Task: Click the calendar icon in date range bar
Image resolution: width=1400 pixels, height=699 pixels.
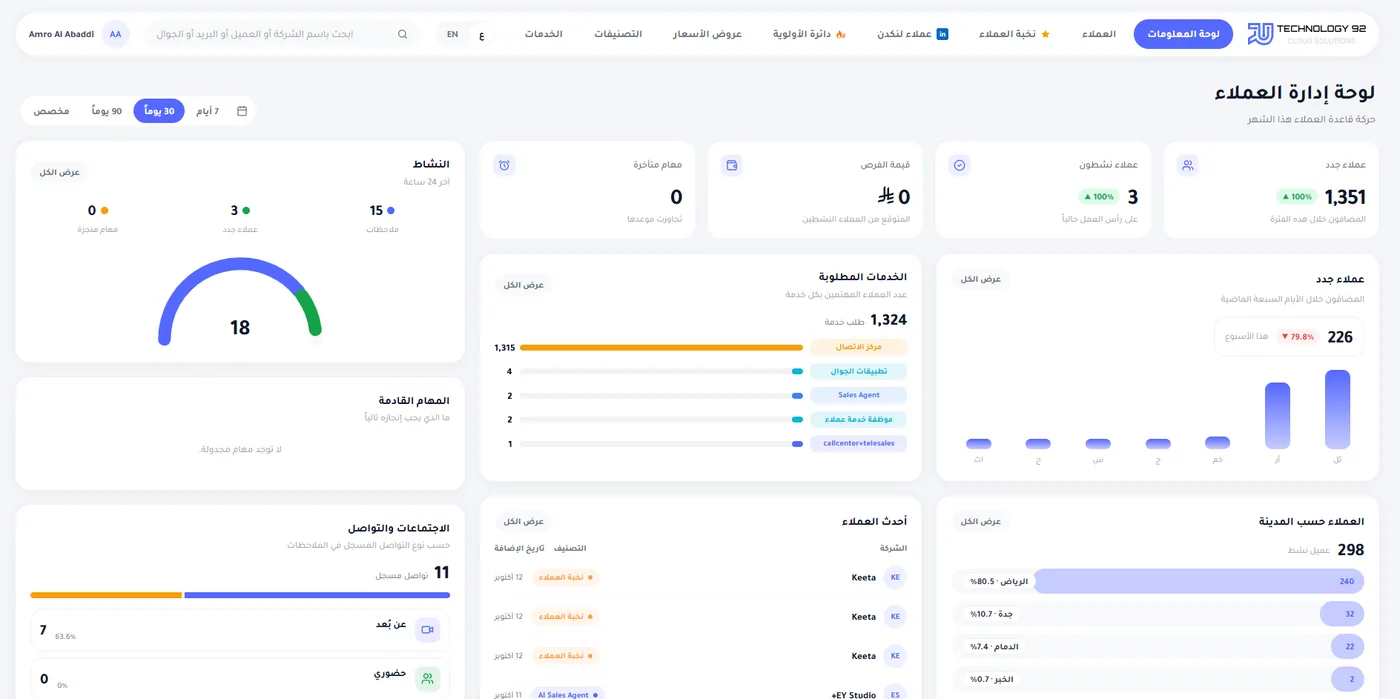Action: tap(242, 111)
